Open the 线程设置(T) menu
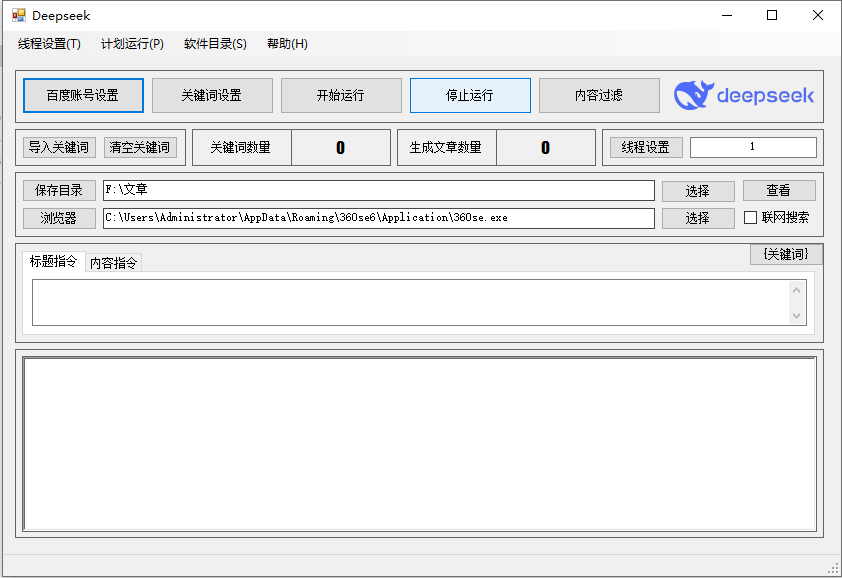 tap(49, 44)
